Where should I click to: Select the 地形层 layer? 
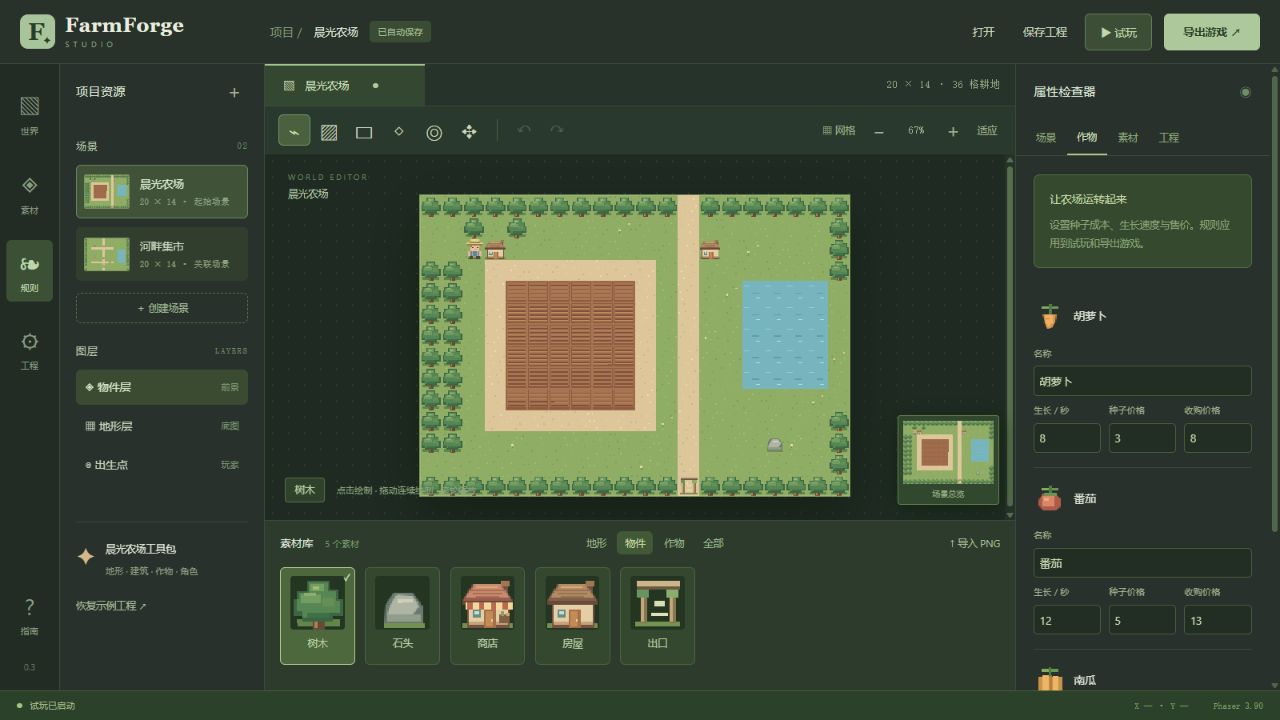162,426
